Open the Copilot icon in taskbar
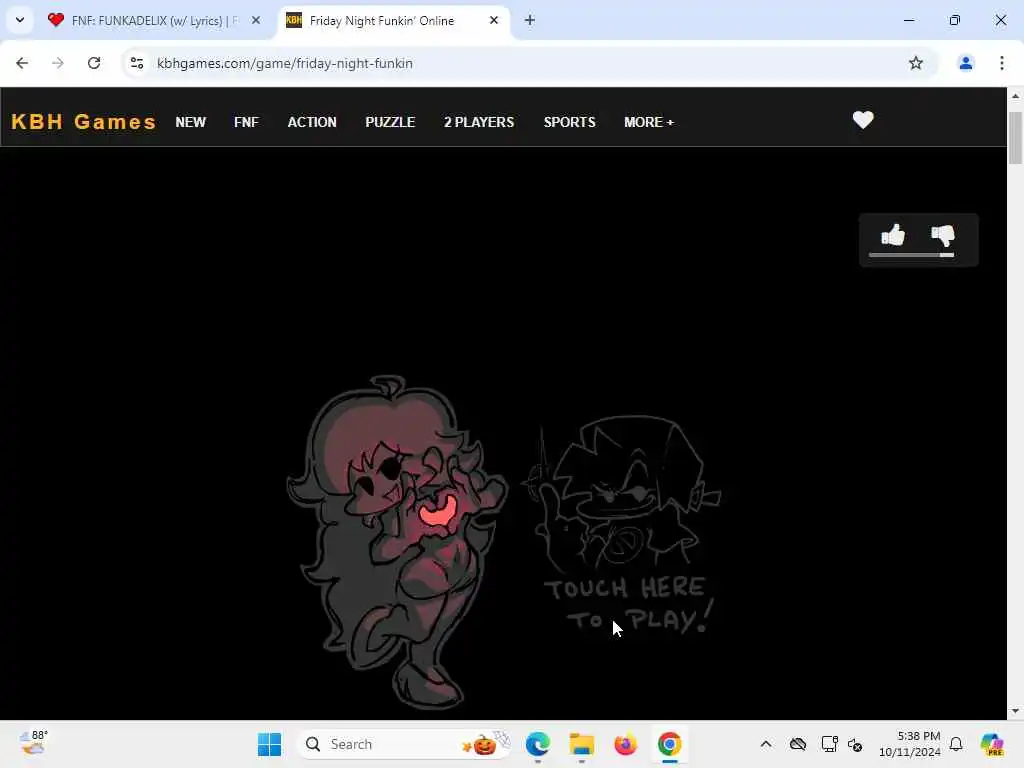This screenshot has height=768, width=1024. (991, 744)
